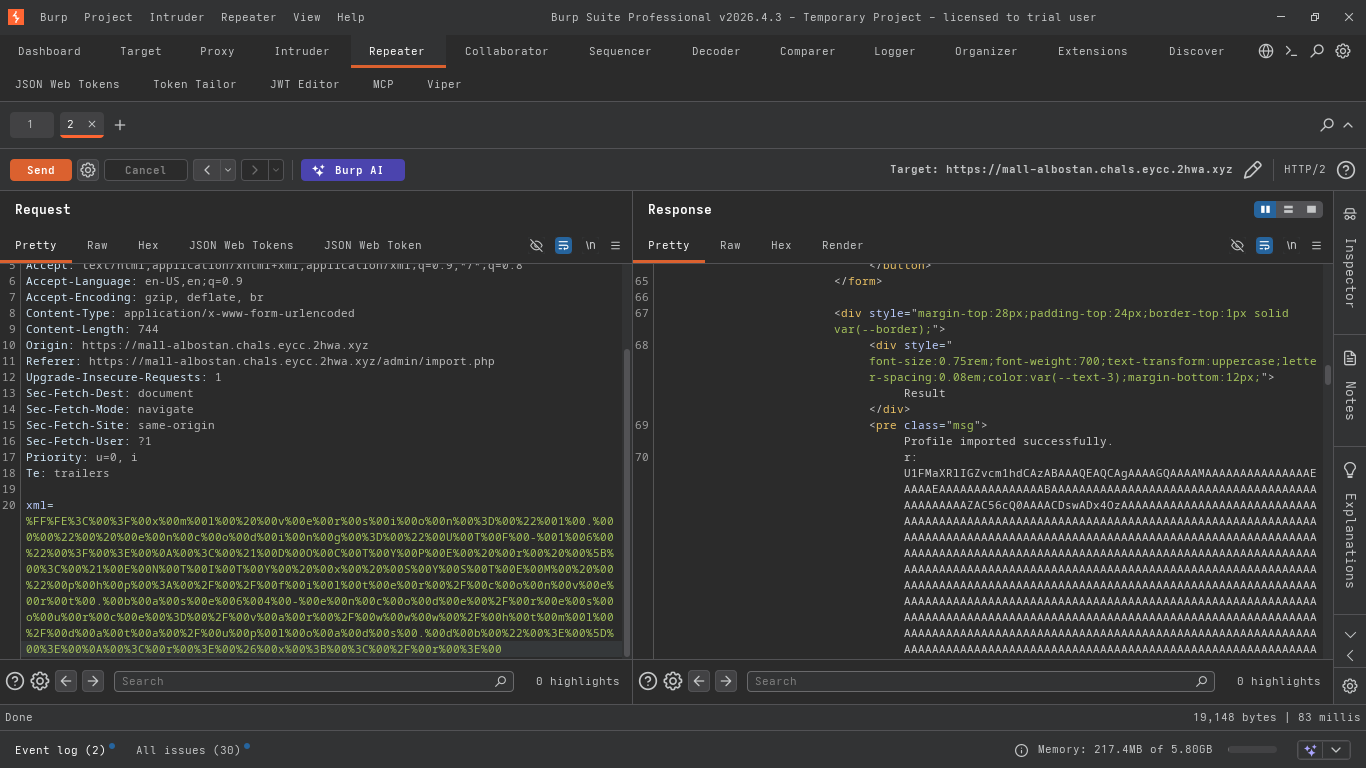1366x768 pixels.
Task: Open the Project menu
Action: [x=108, y=17]
